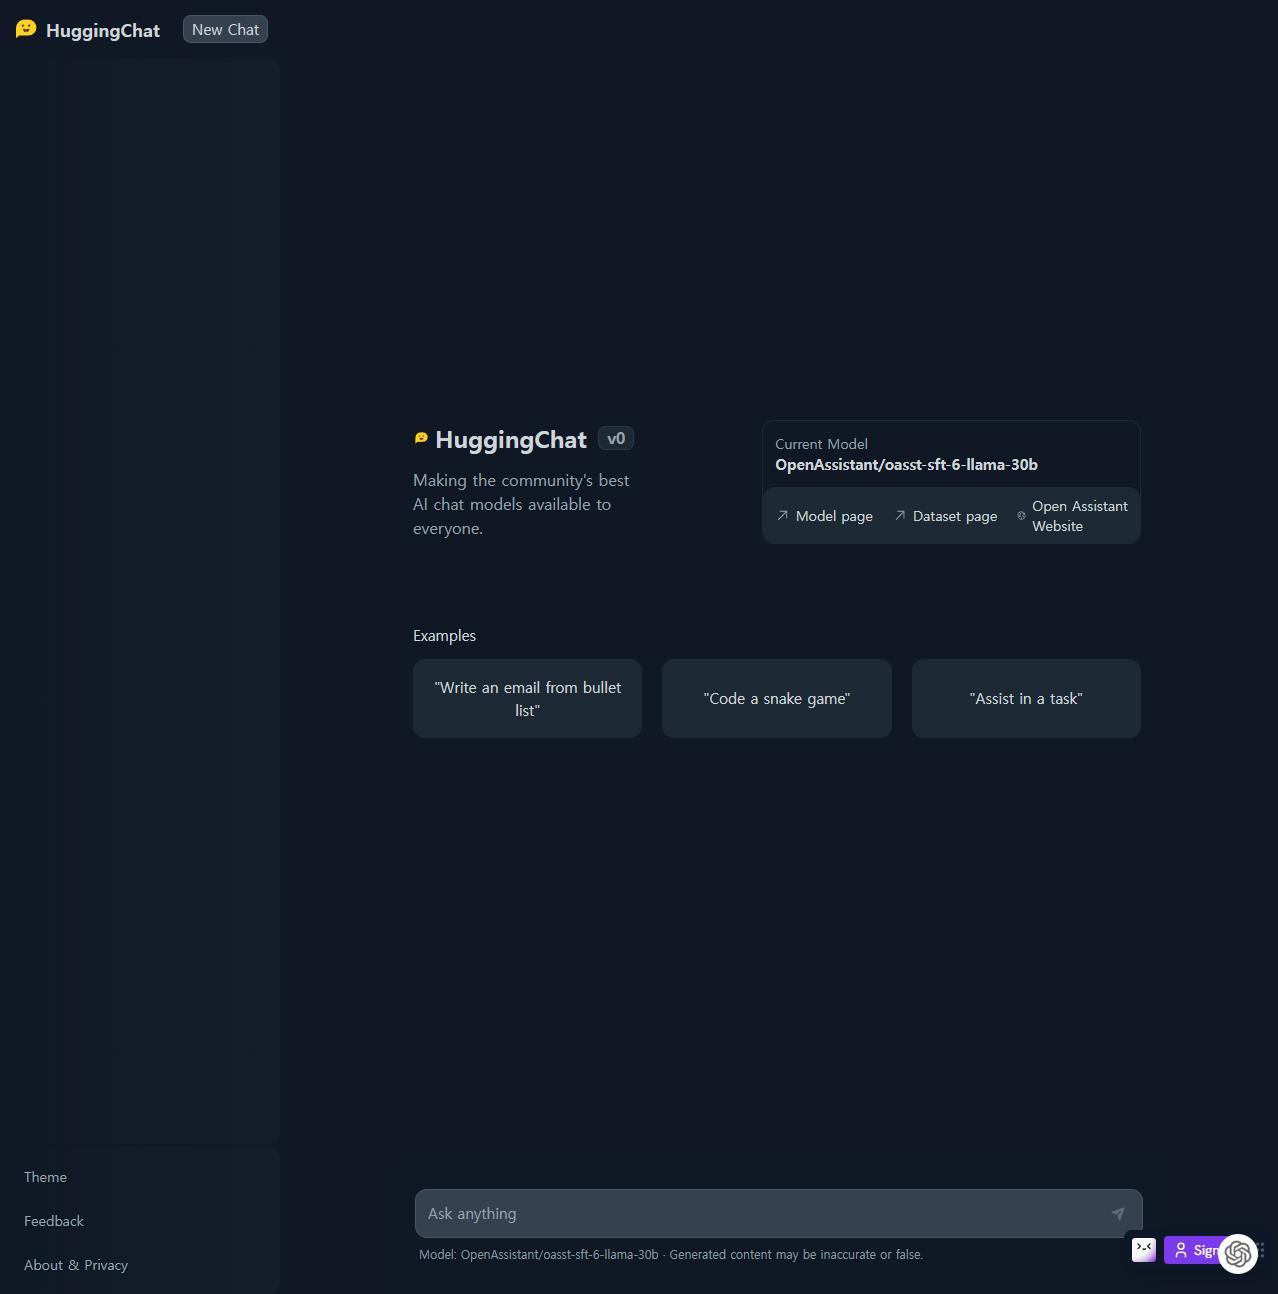1278x1294 pixels.
Task: Click the HuggingChat emoji logo in header
Action: tap(26, 29)
